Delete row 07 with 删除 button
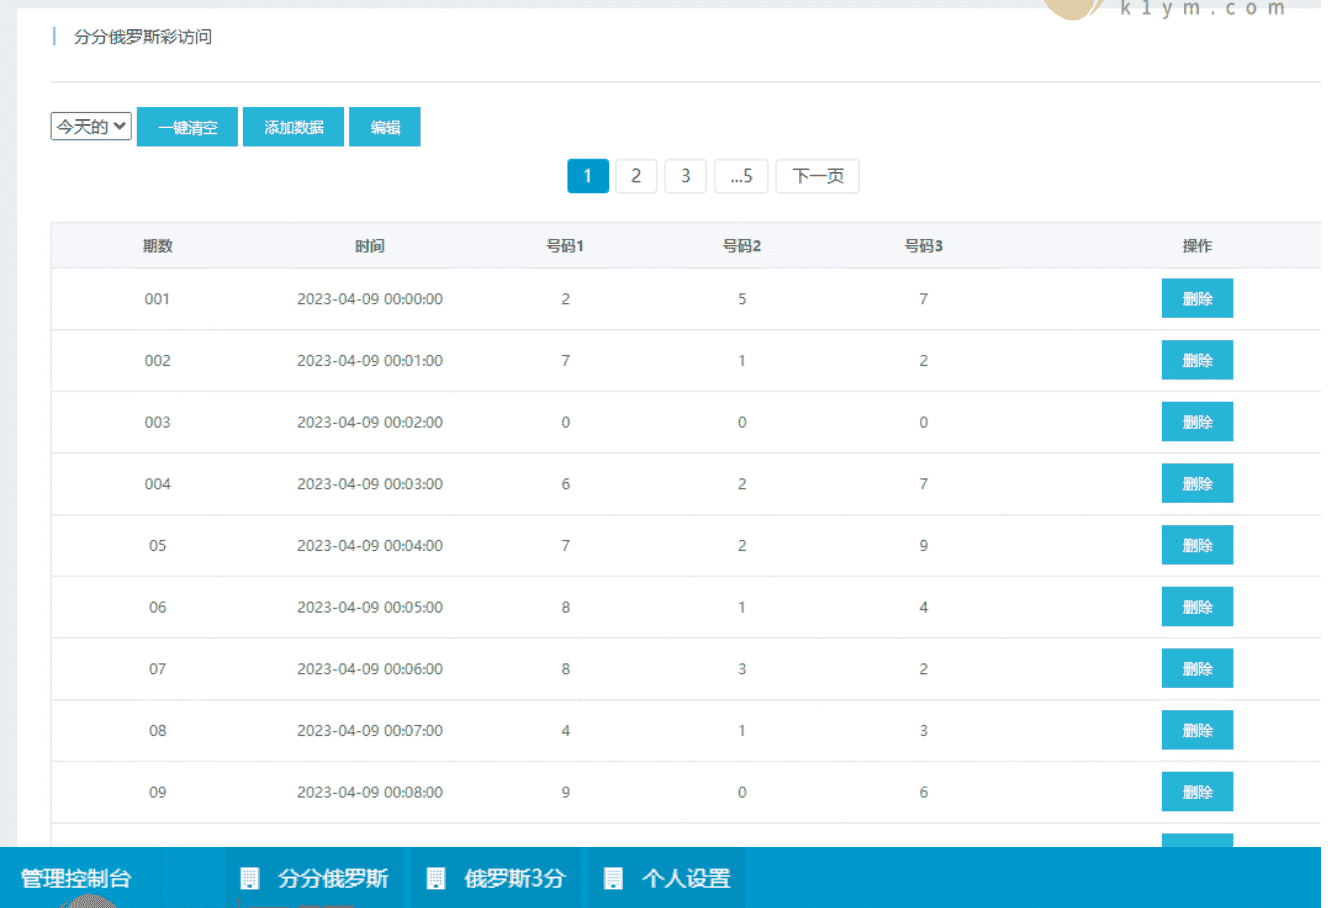 pos(1197,668)
